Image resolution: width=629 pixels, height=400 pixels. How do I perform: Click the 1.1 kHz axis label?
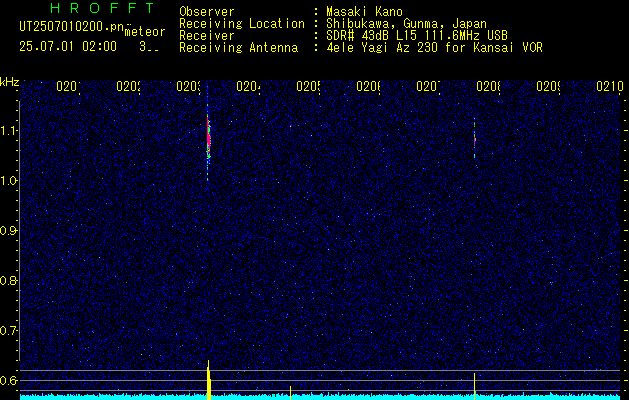[x=9, y=130]
